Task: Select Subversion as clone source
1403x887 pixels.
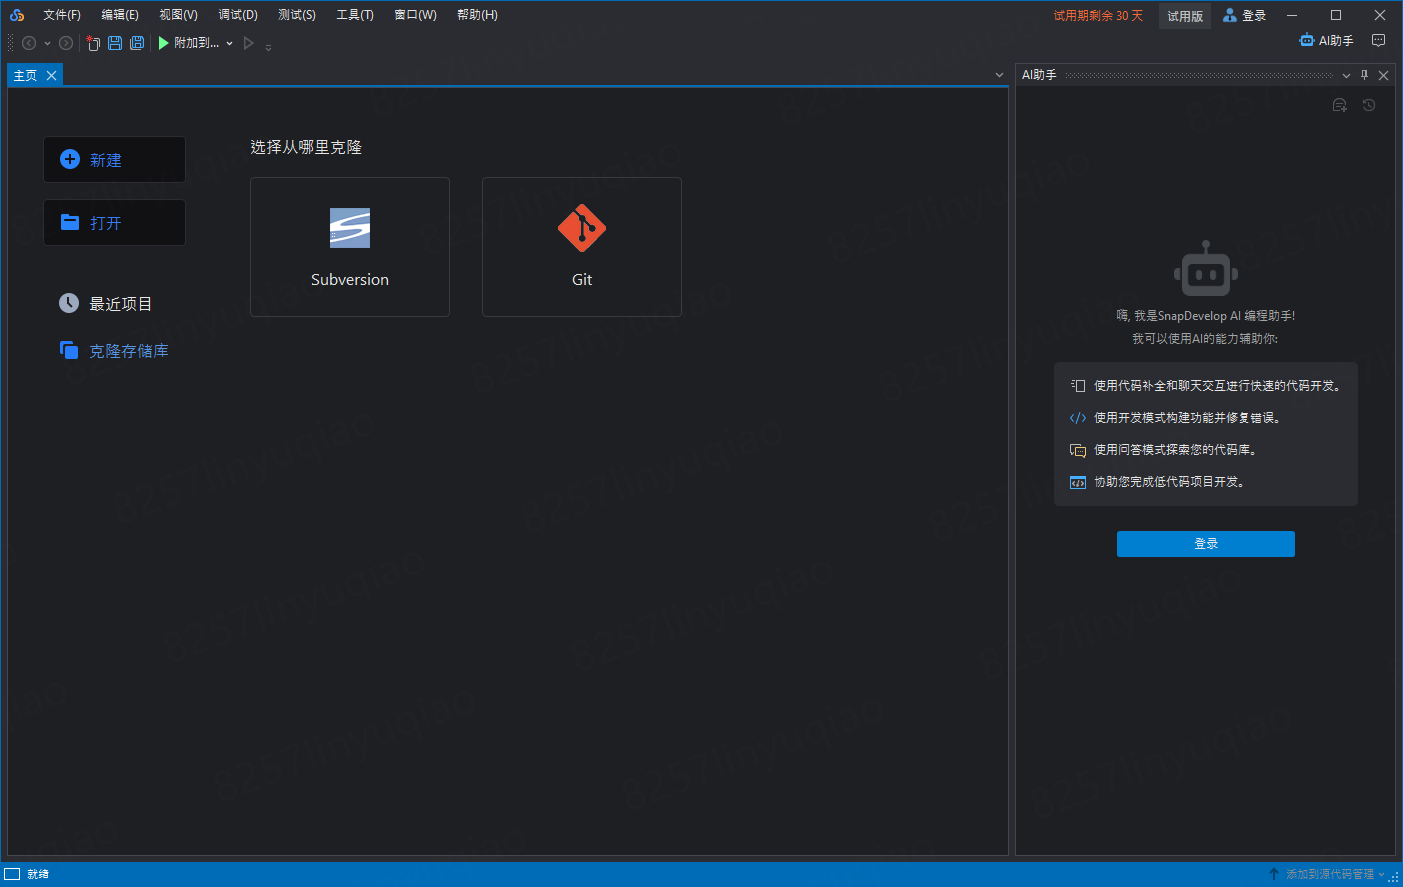Action: 349,247
